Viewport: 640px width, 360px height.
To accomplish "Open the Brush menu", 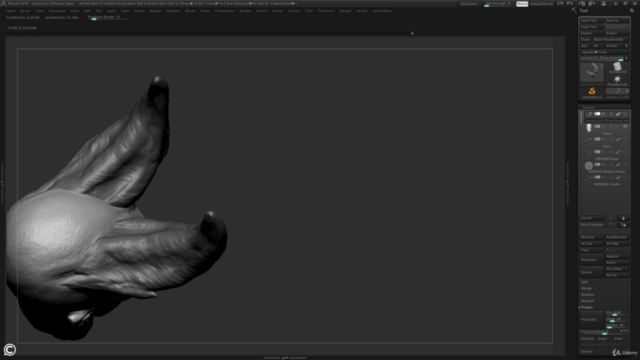I will [25, 11].
